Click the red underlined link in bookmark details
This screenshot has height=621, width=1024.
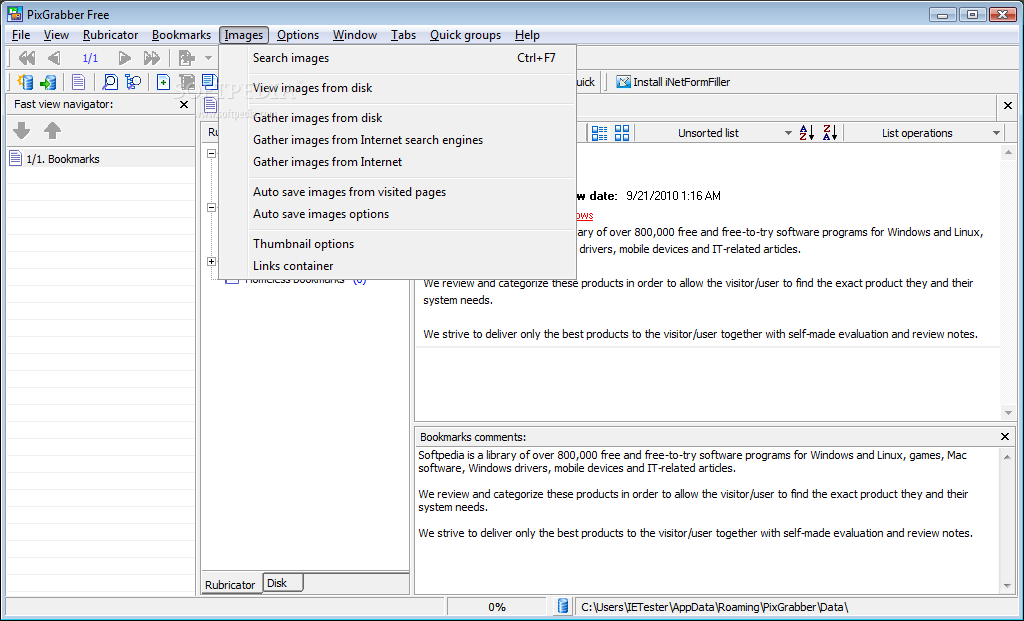coord(584,215)
